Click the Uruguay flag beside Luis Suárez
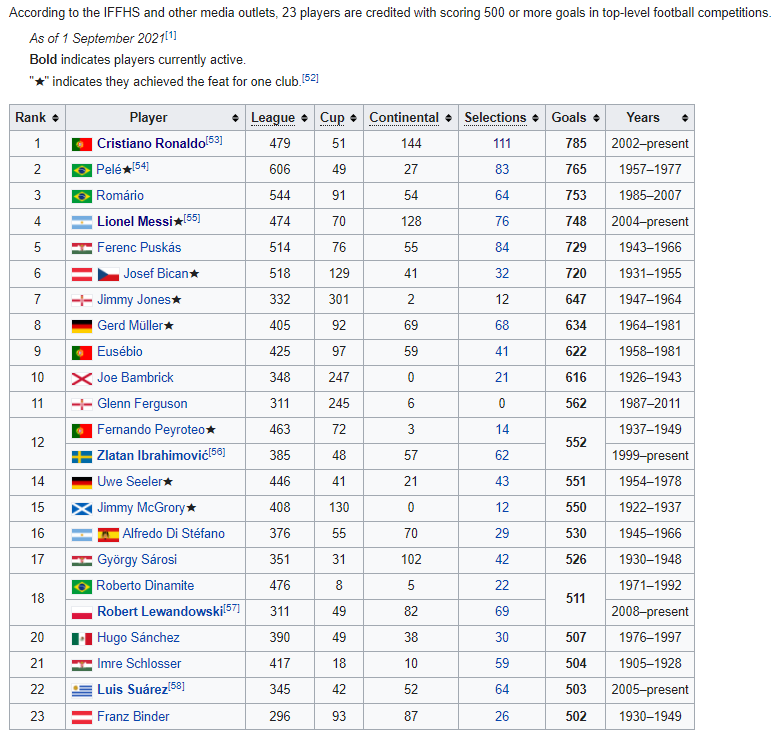Viewport: 779px width, 742px height. click(x=81, y=690)
